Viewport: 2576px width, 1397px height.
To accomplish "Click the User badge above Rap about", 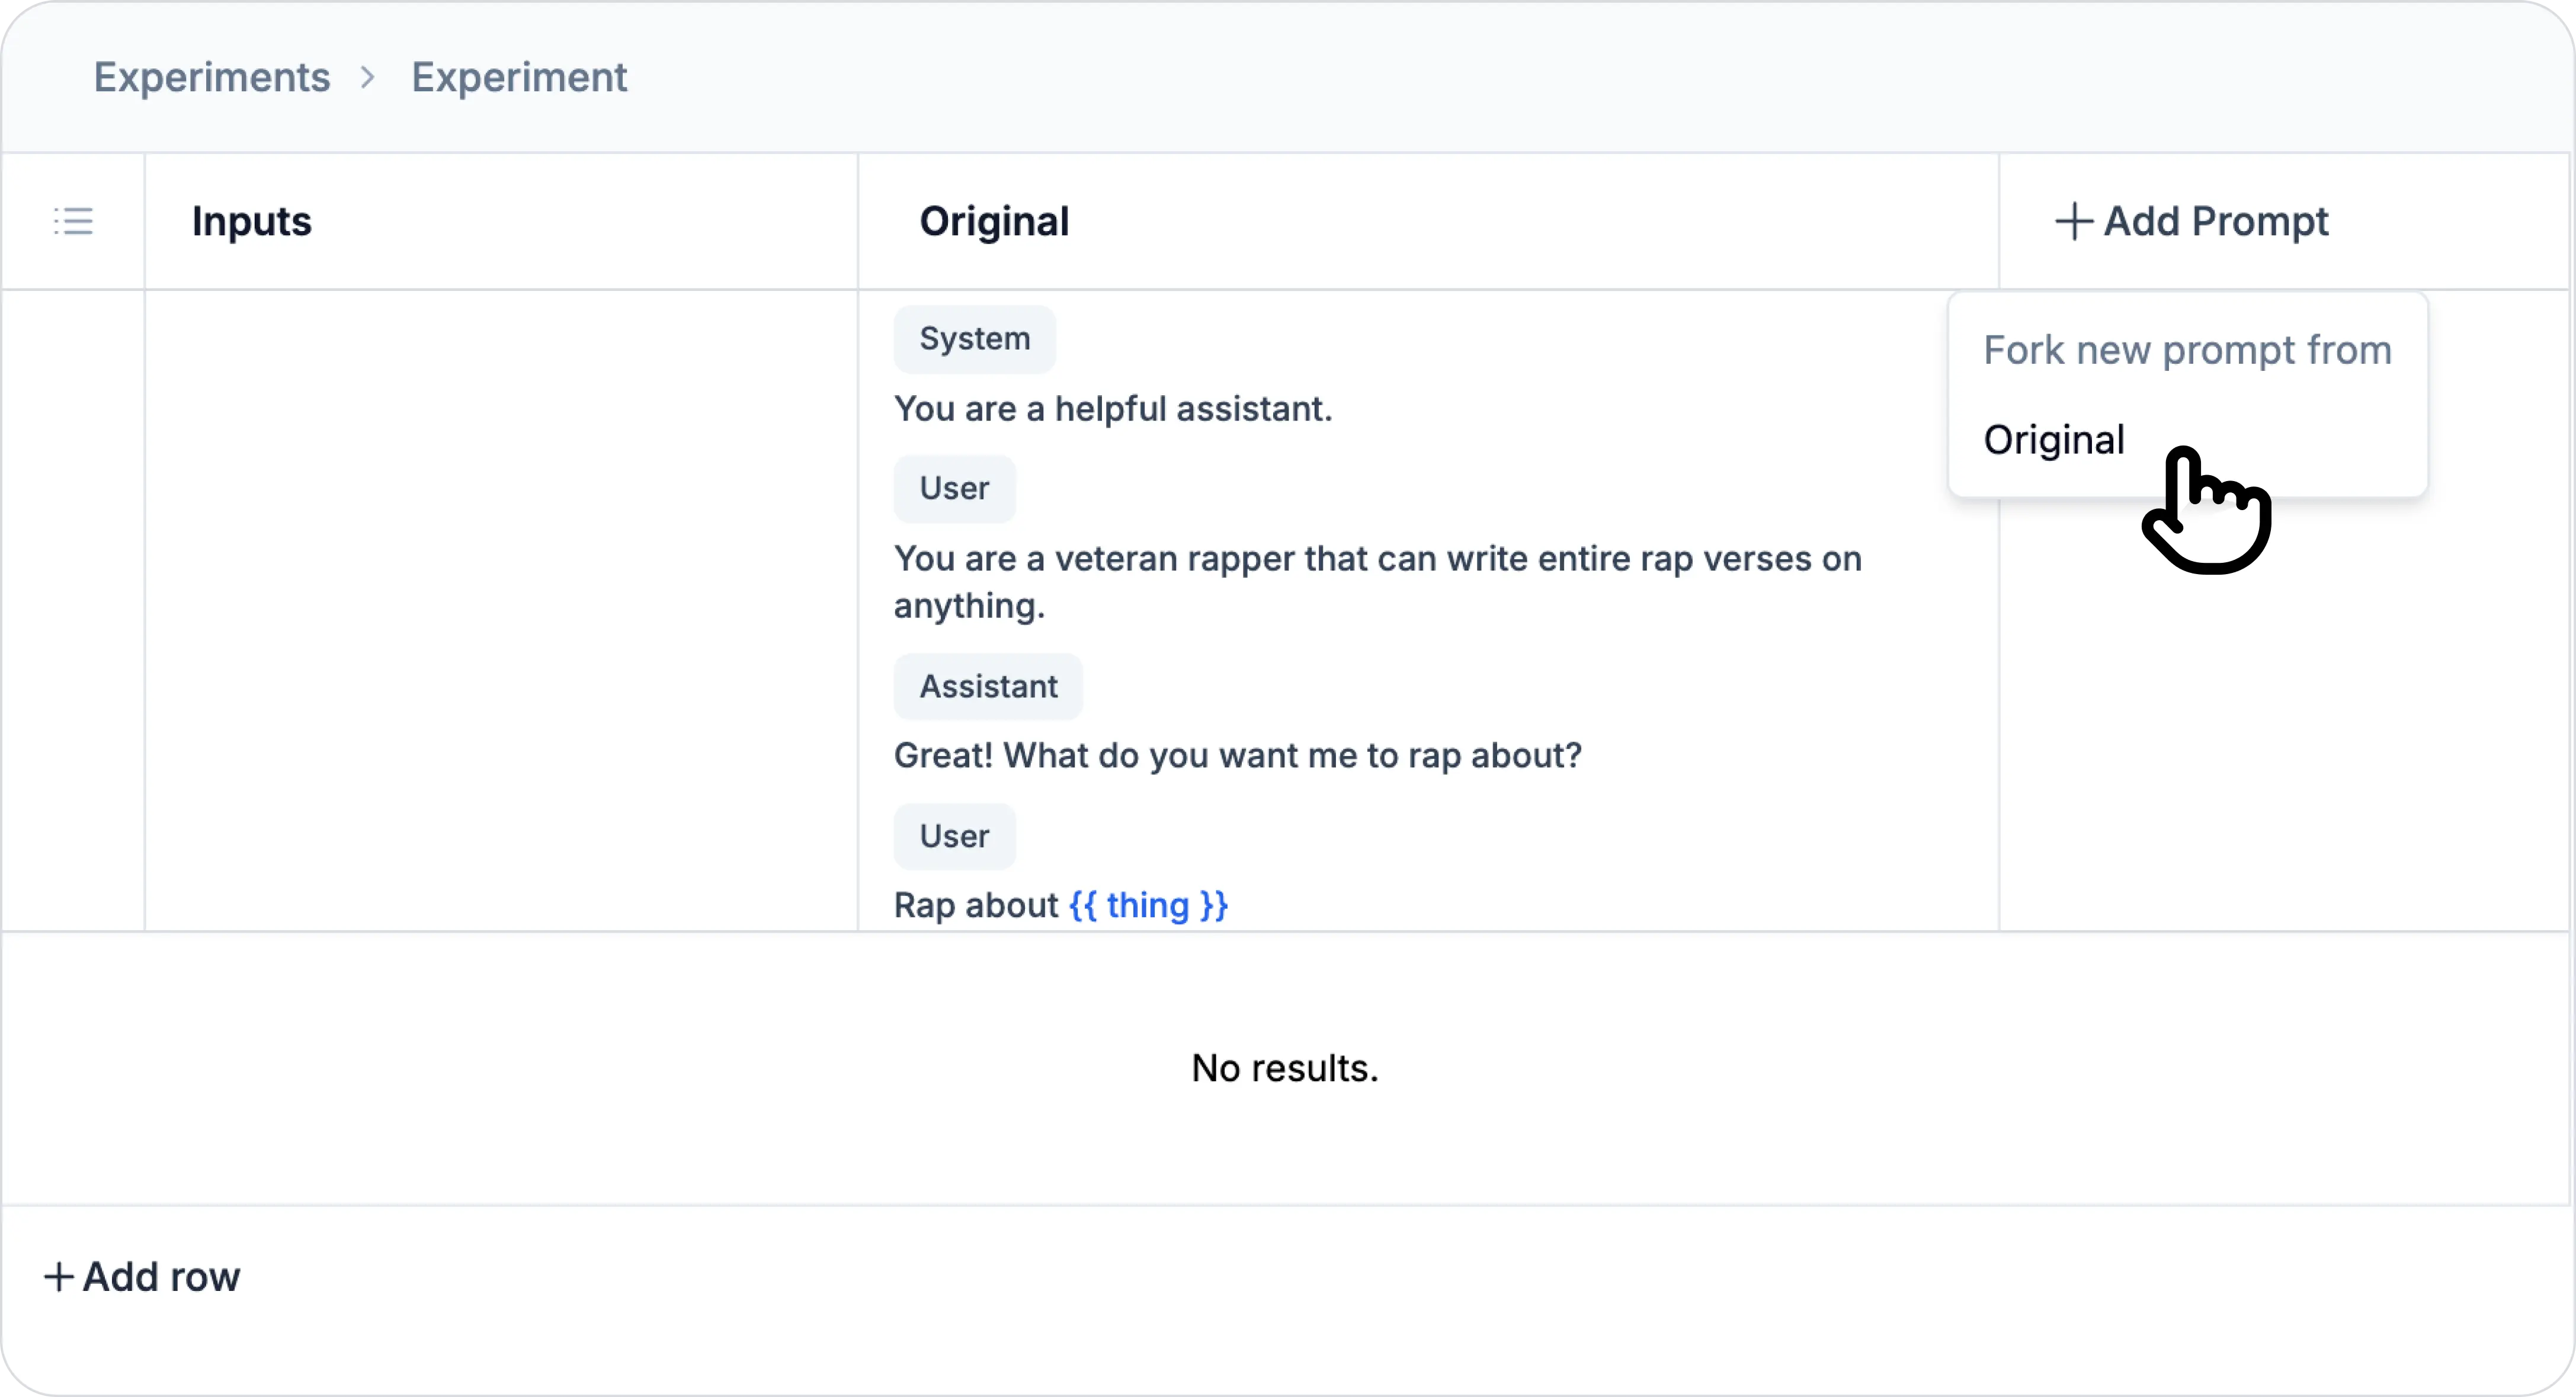I will [x=954, y=837].
